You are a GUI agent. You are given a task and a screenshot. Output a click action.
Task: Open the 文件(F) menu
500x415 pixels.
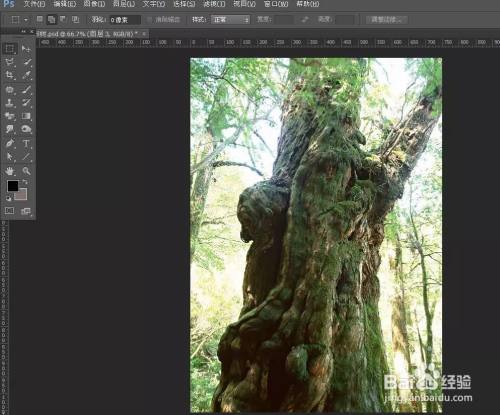point(34,4)
